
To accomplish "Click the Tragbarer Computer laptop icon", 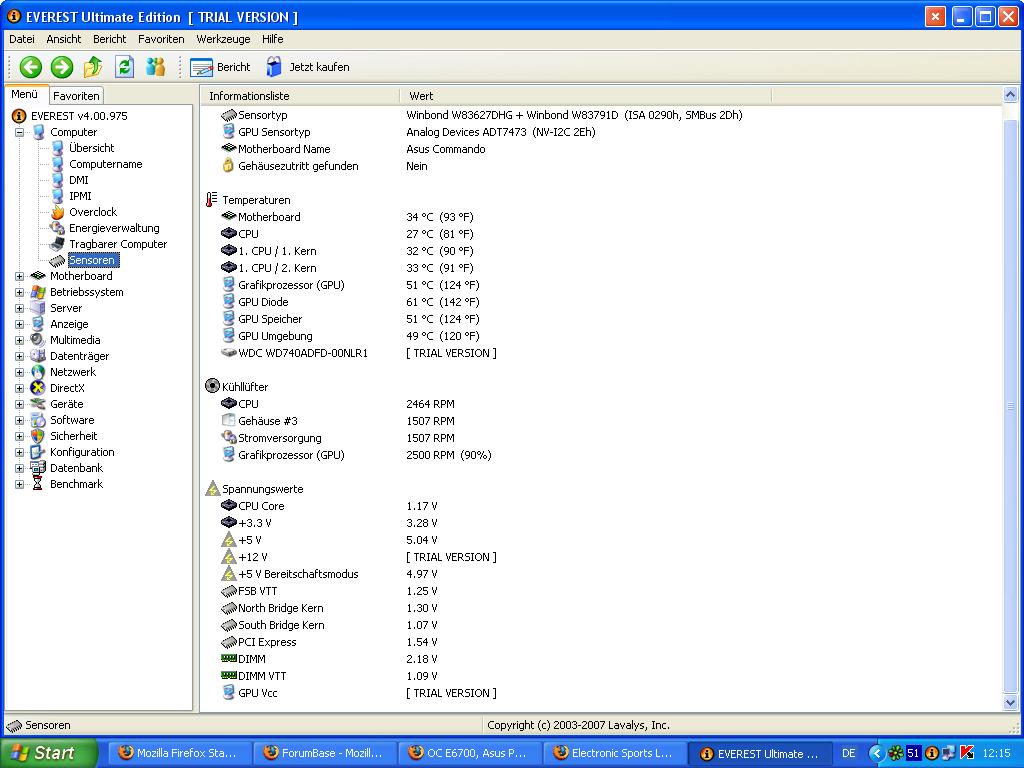I will click(57, 244).
